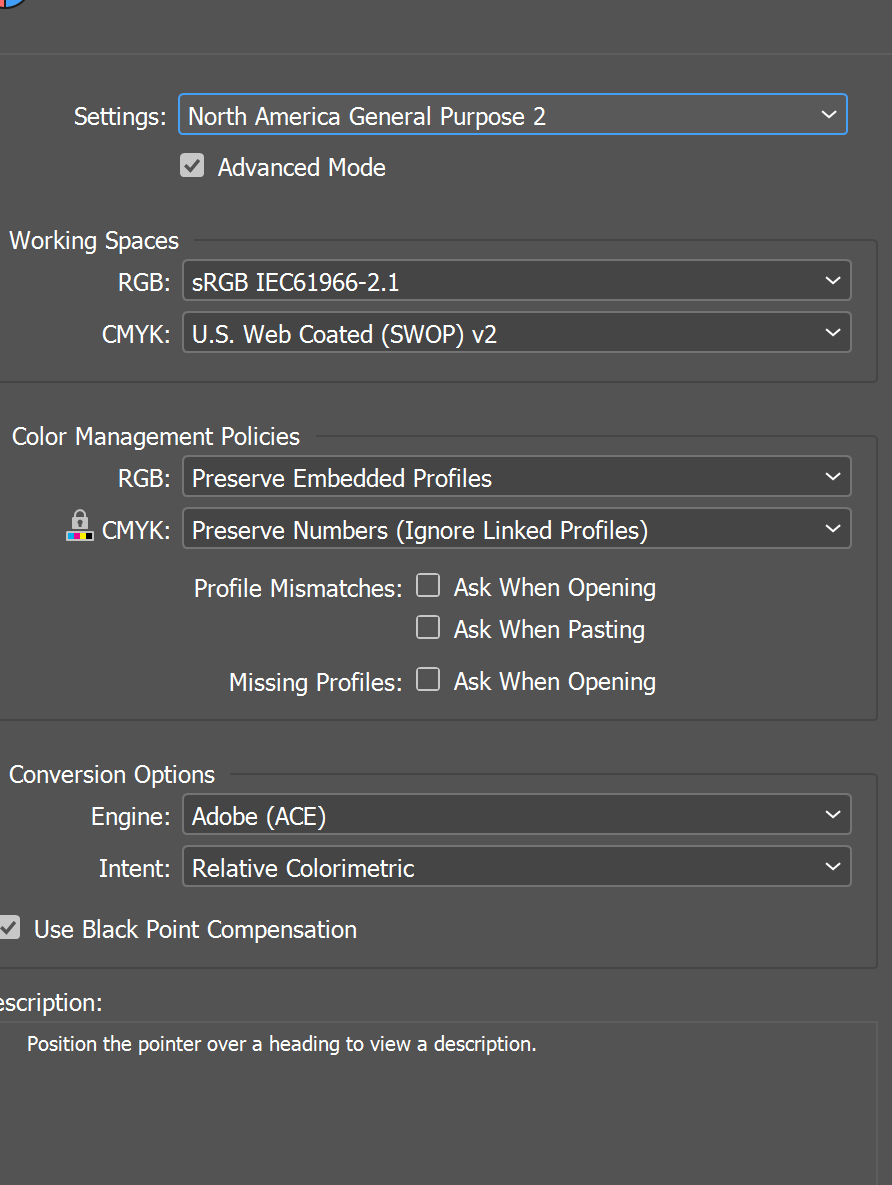Disable Use Black Point Compensation
Image resolution: width=892 pixels, height=1185 pixels.
[x=9, y=928]
